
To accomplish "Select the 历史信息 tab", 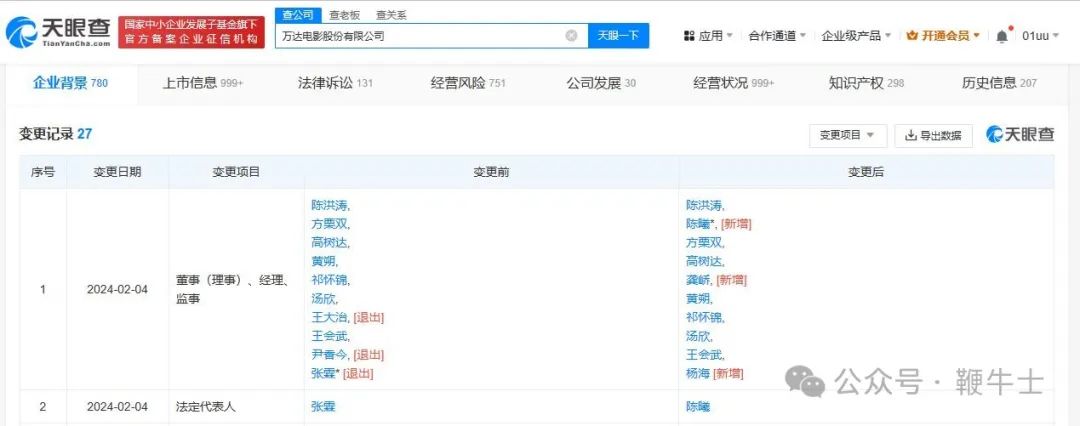I will coord(999,83).
